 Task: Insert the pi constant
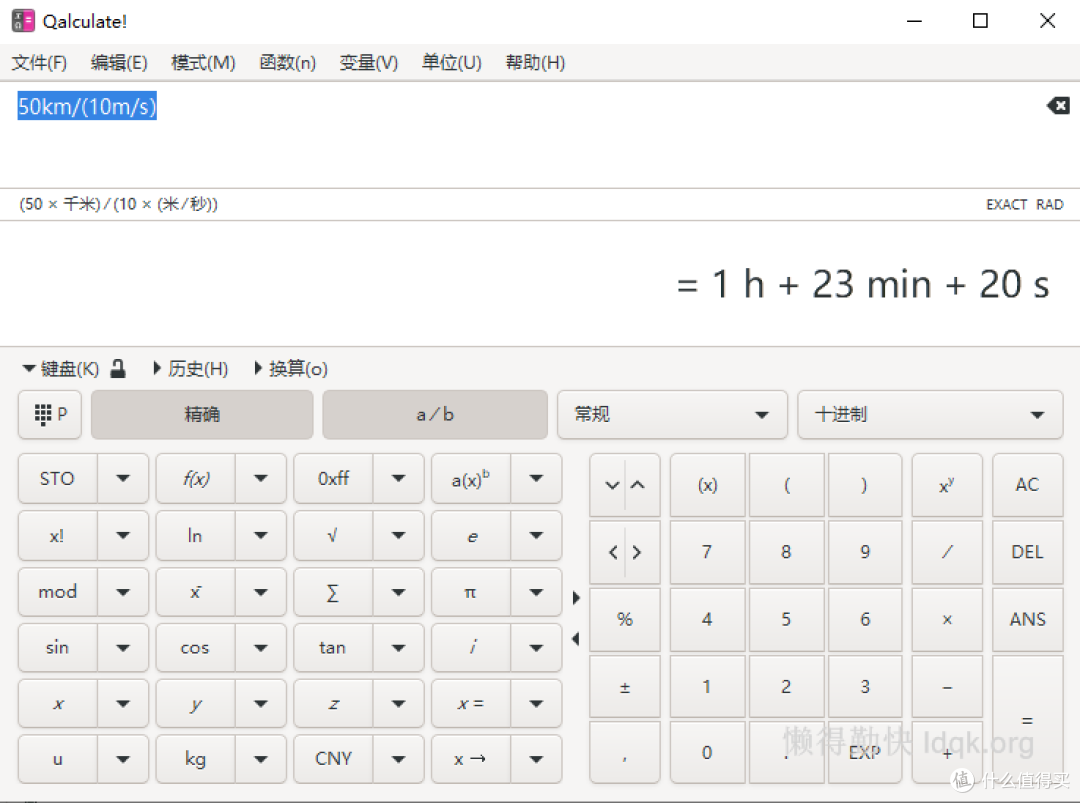(470, 592)
